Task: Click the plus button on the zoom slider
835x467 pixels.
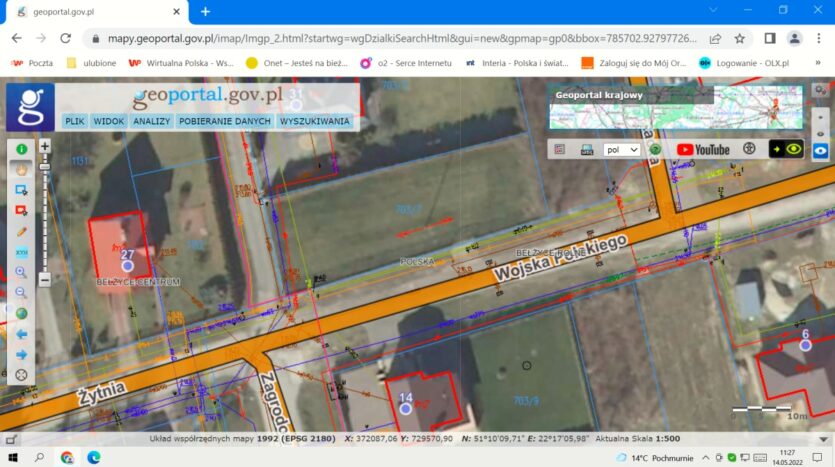Action: [45, 146]
